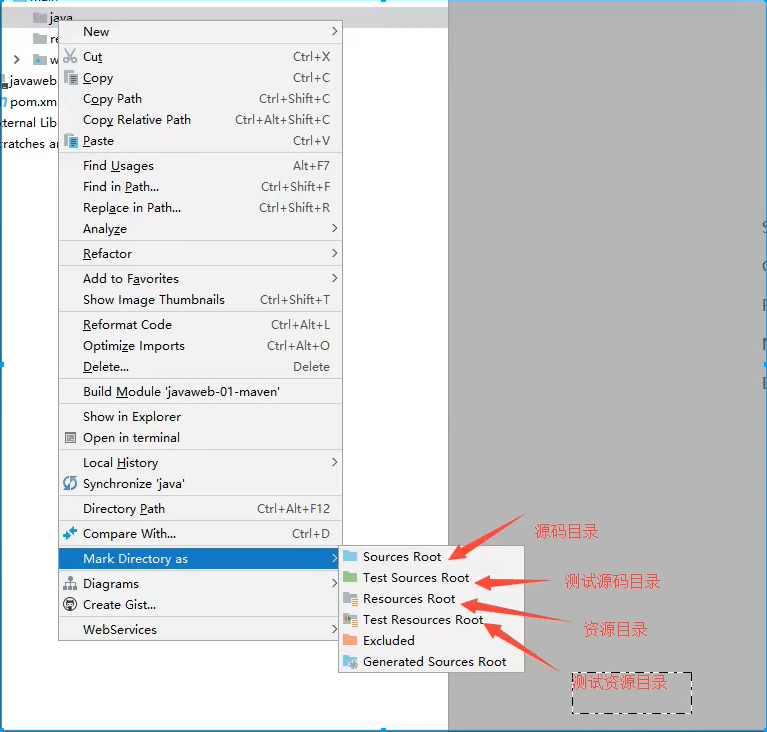Viewport: 767px width, 732px height.
Task: Select Optimize Imports menu entry
Action: (x=200, y=345)
